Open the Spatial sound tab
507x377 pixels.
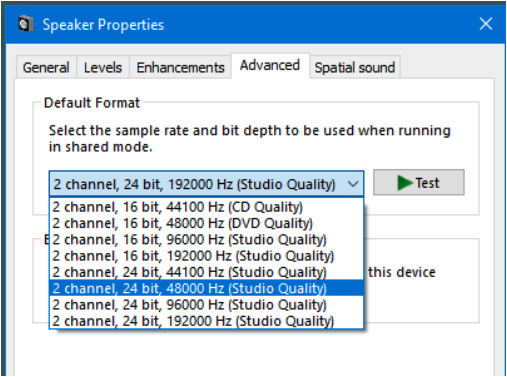[355, 67]
